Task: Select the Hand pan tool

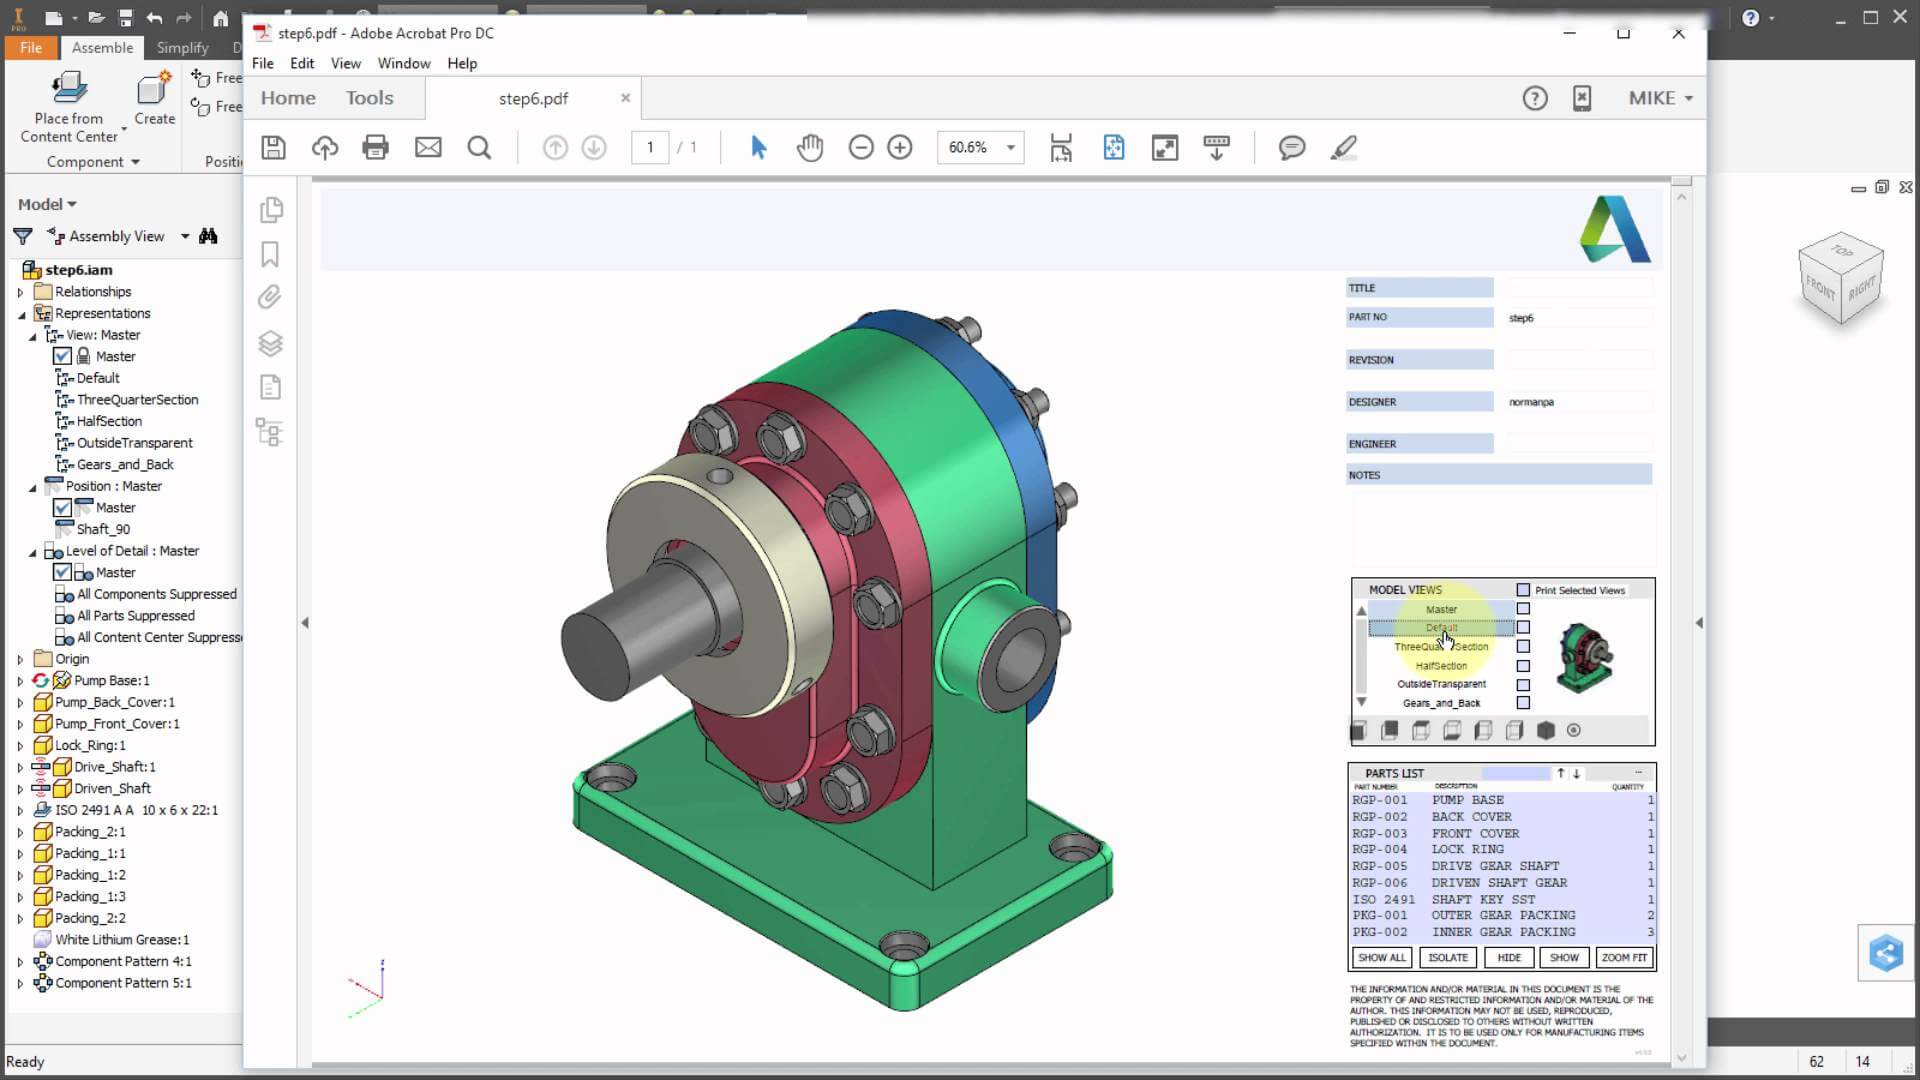Action: coord(809,148)
